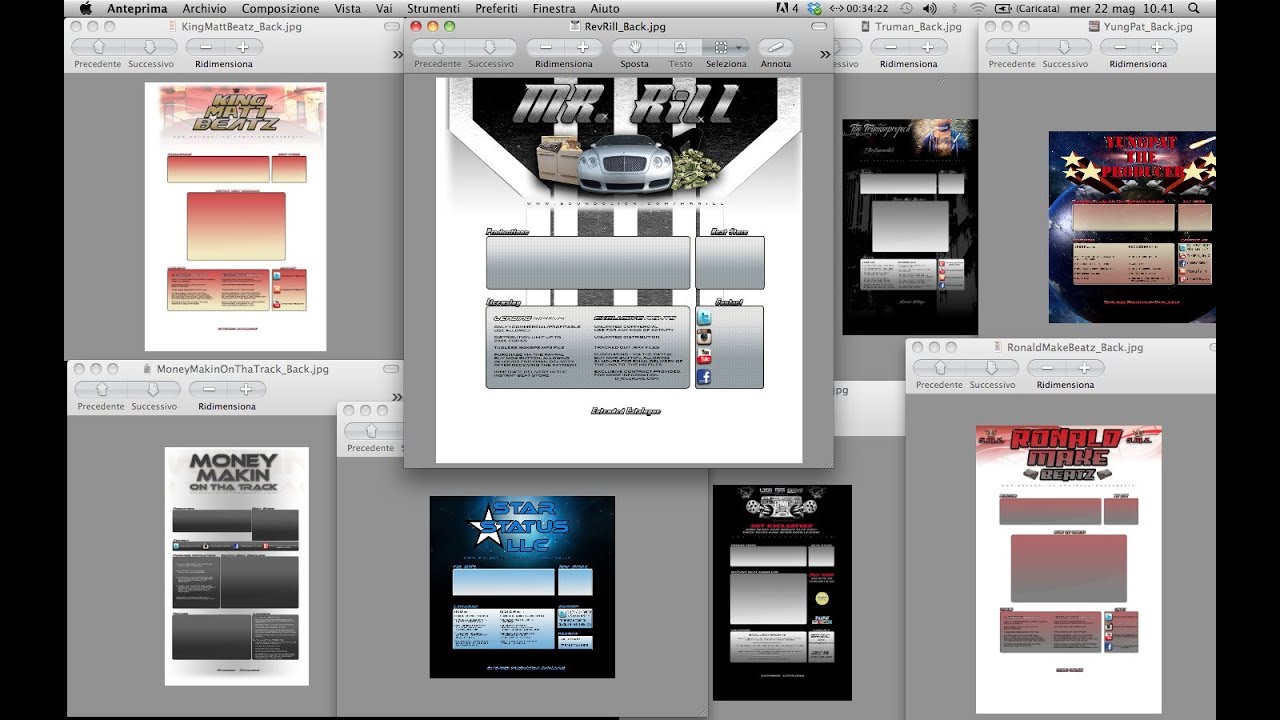
Task: Zoom in with plus in Truman_Back window
Action: coord(928,47)
